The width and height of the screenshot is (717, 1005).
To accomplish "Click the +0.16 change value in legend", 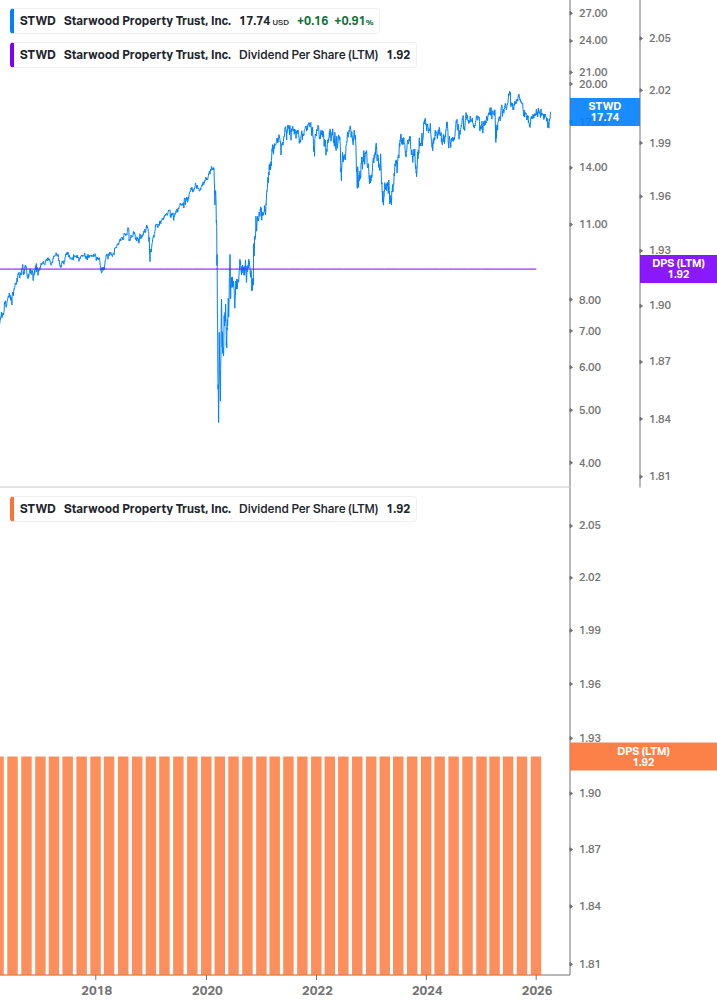I will [x=313, y=21].
